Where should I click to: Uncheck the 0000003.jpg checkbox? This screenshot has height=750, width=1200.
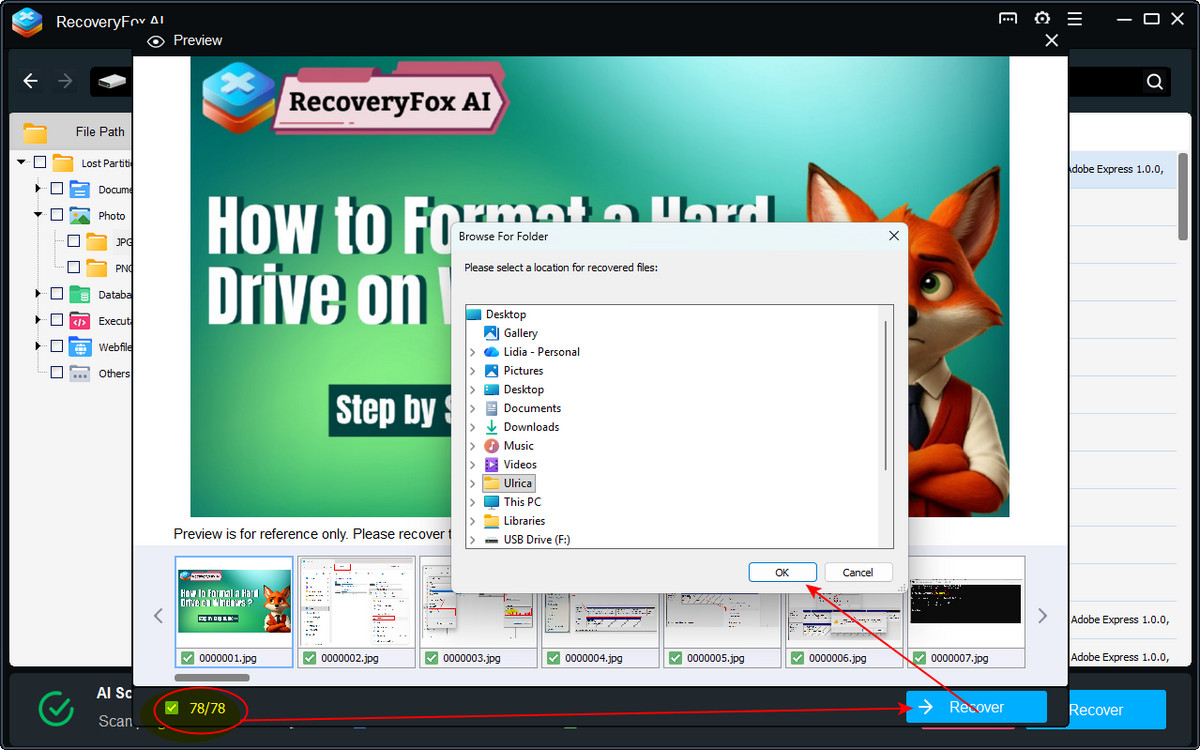click(x=431, y=658)
